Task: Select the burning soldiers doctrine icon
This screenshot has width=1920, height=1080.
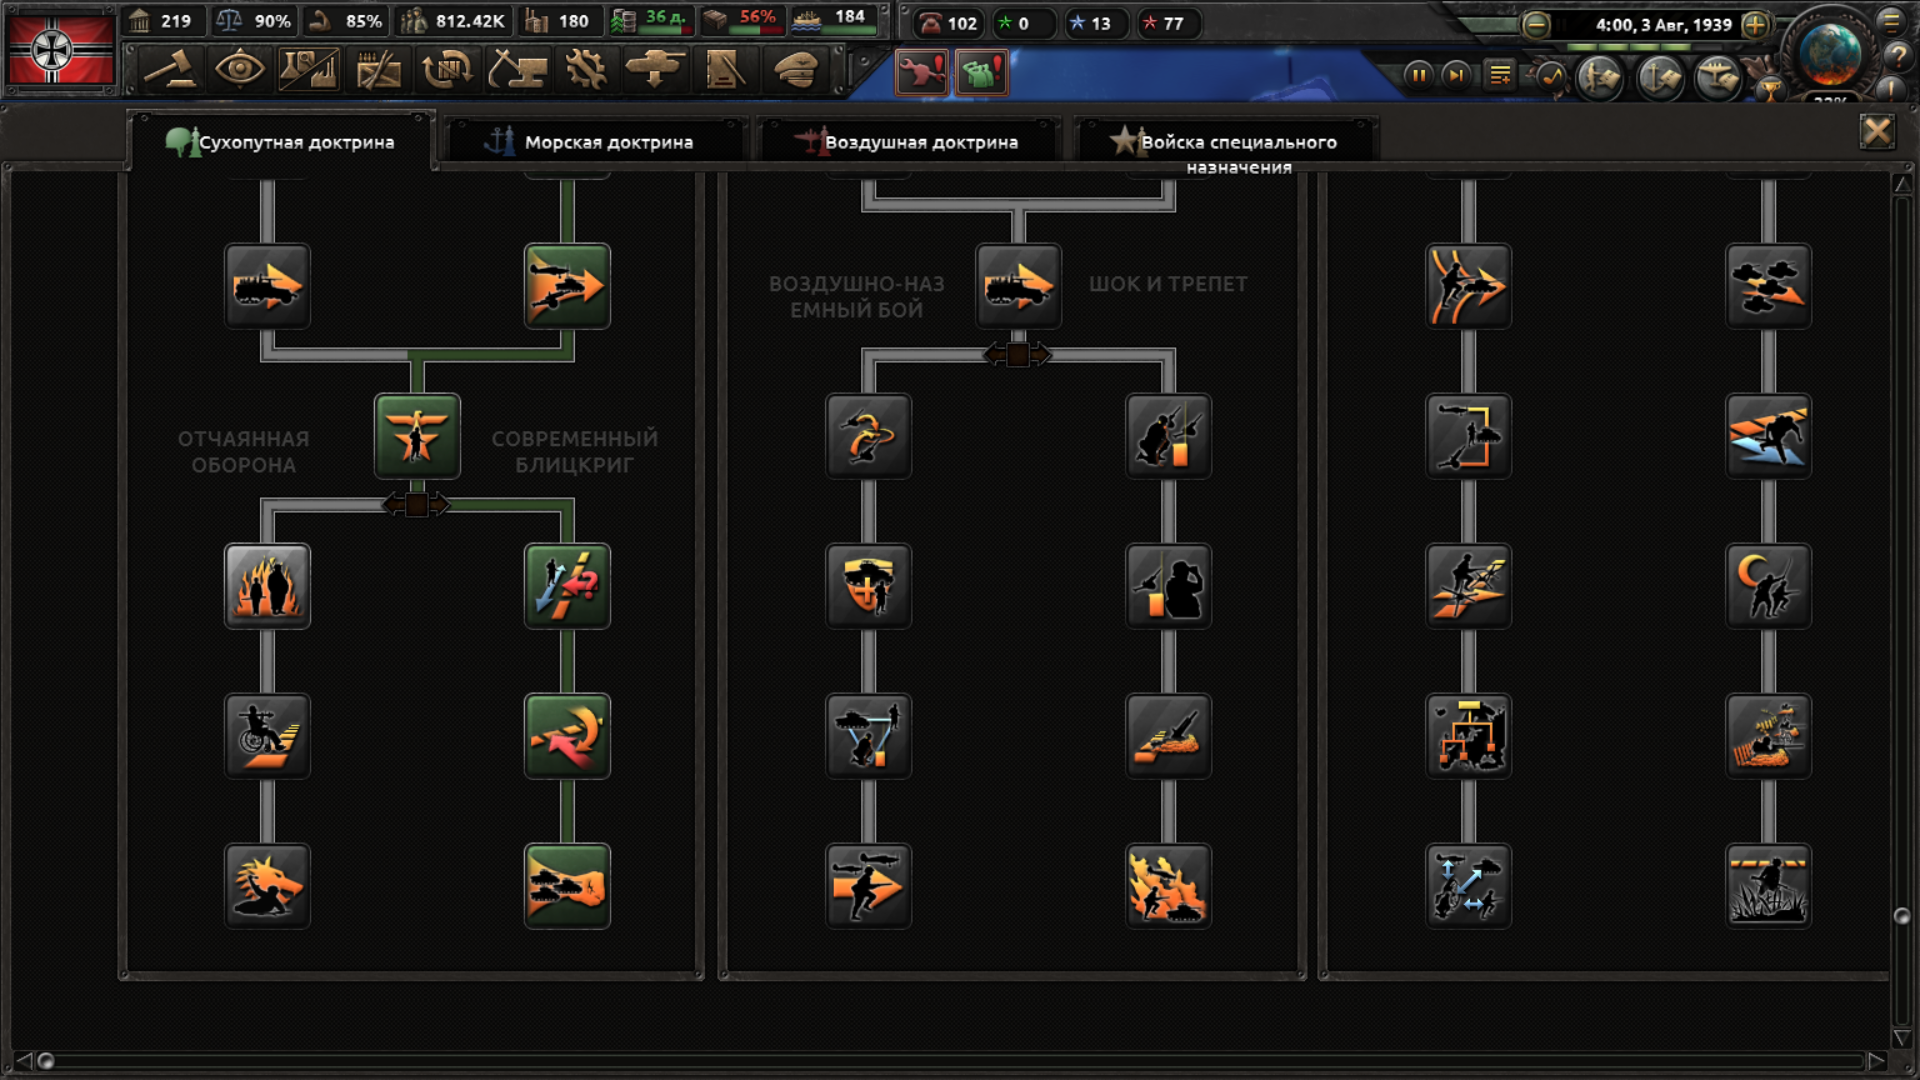Action: 267,586
